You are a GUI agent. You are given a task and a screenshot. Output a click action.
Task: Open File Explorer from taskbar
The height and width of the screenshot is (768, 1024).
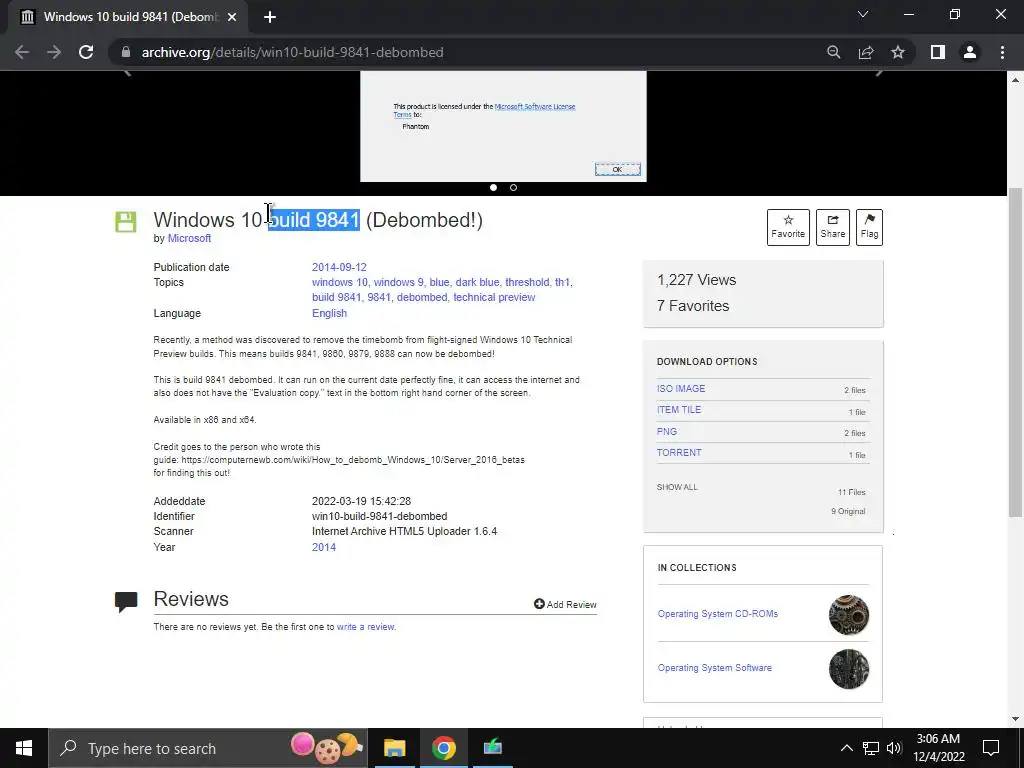[394, 748]
